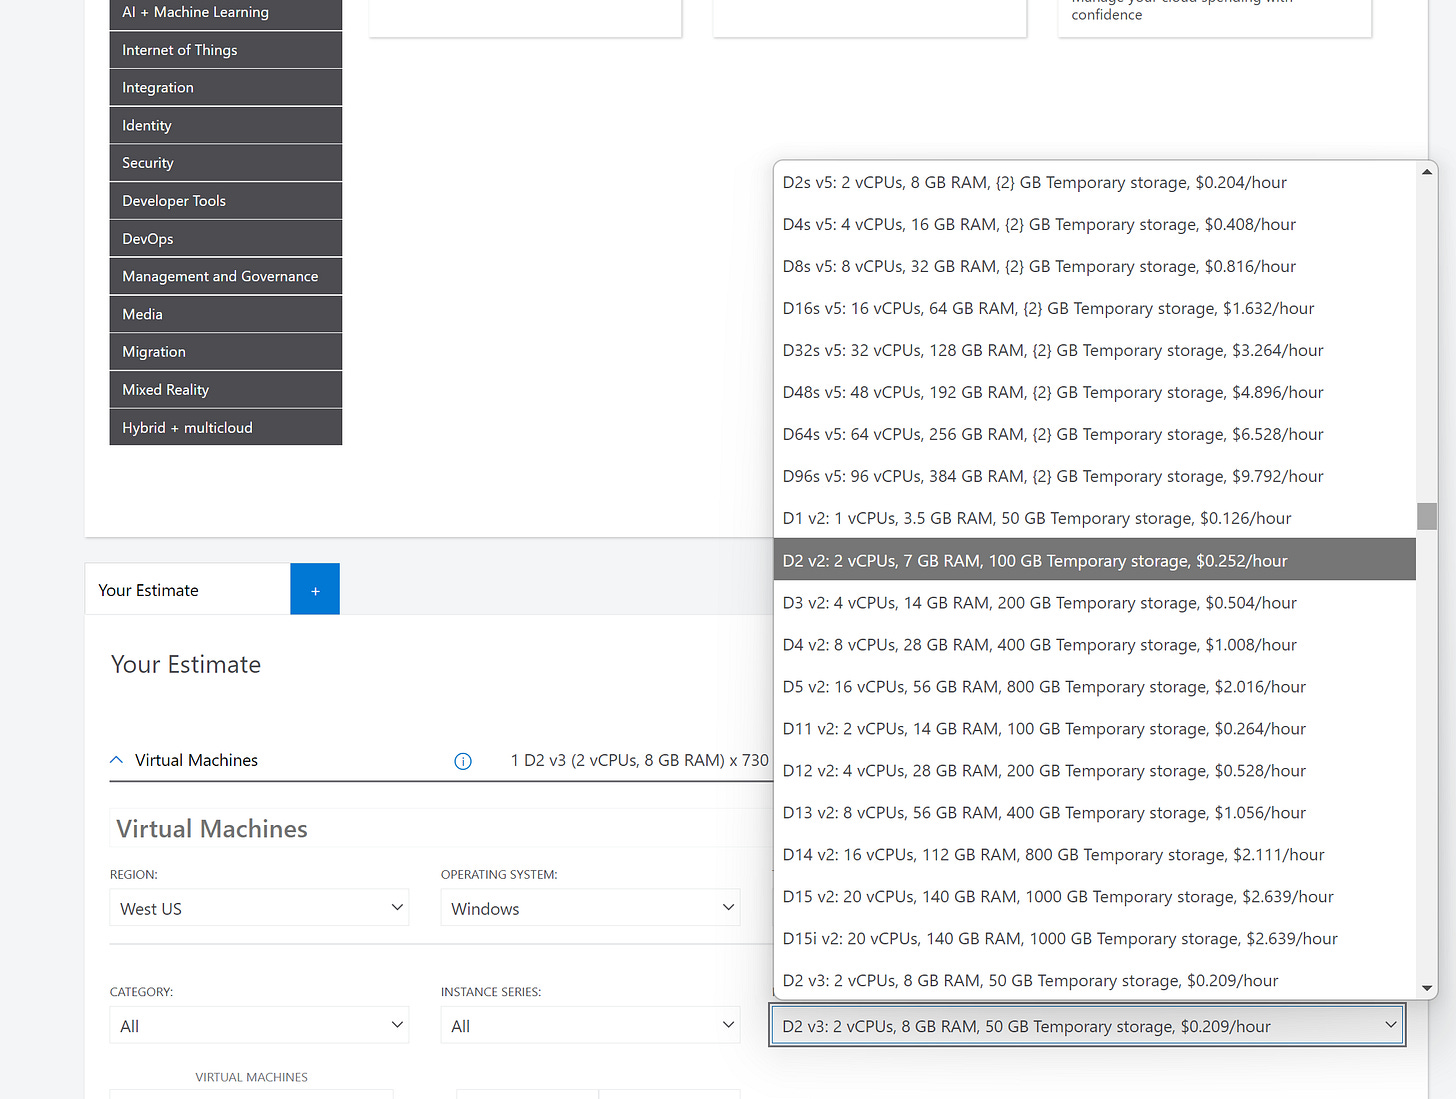The width and height of the screenshot is (1456, 1099).
Task: Open the Region dropdown showing West US
Action: (258, 908)
